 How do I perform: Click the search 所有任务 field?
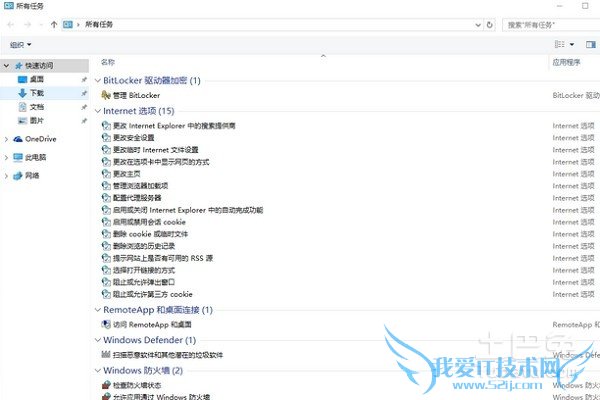pyautogui.click(x=551, y=25)
